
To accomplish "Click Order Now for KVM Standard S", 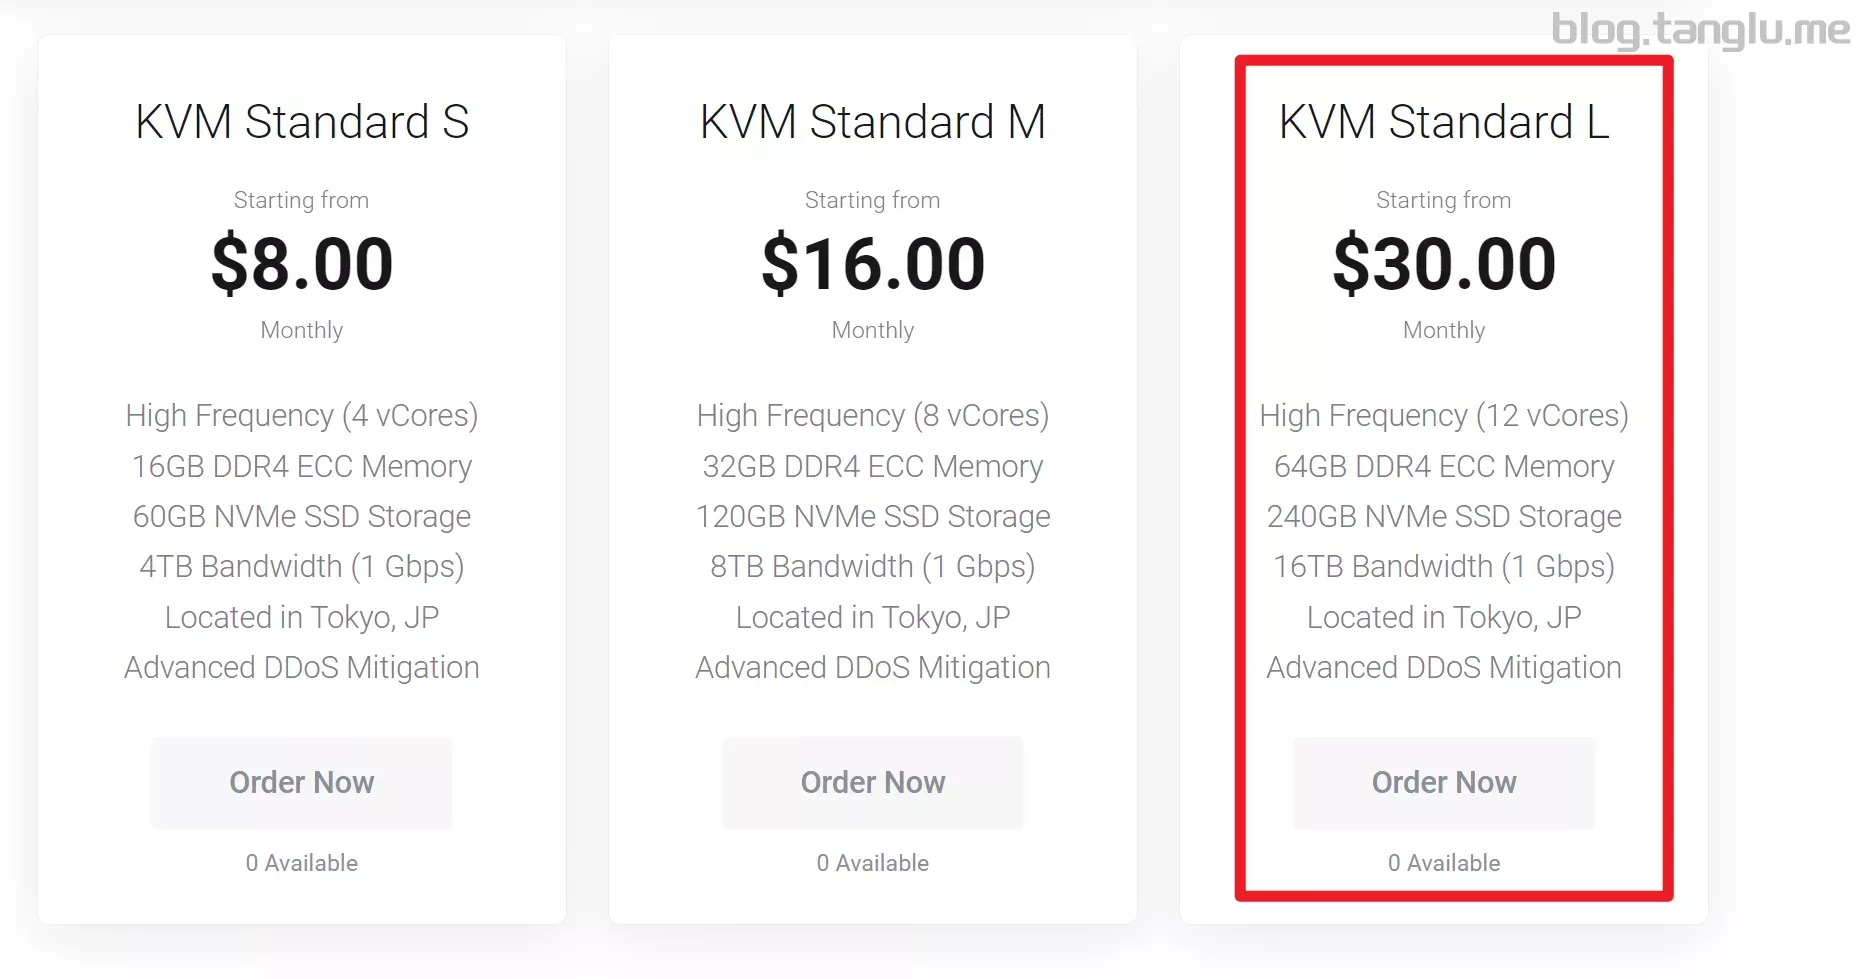I will [x=301, y=782].
